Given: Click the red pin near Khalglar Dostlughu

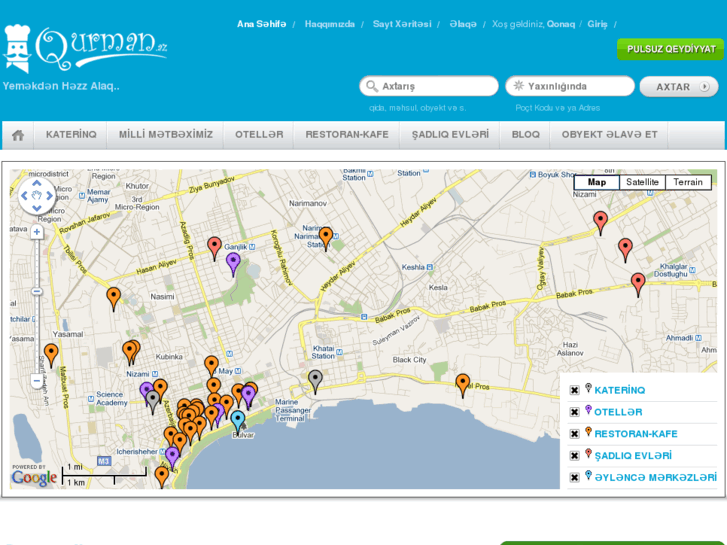Looking at the screenshot, I should (x=638, y=284).
